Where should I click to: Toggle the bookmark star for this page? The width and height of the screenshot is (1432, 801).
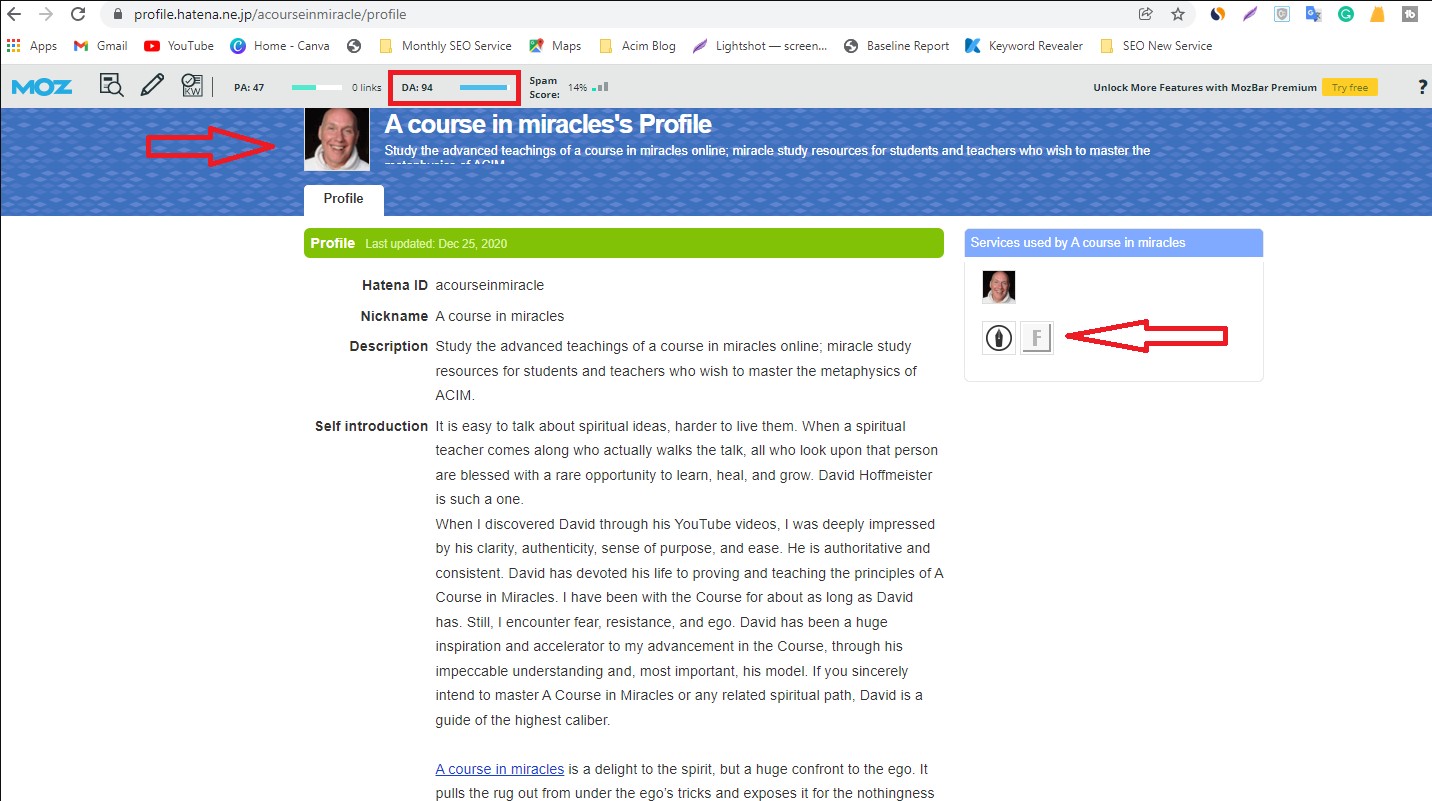tap(1178, 14)
